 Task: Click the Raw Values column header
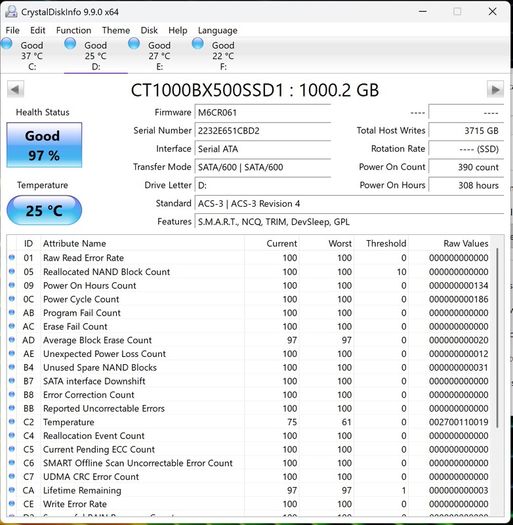[x=450, y=243]
